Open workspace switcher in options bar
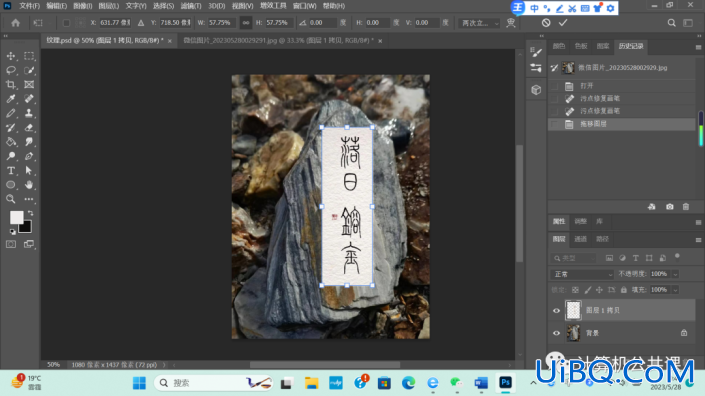Image resolution: width=705 pixels, height=396 pixels. (688, 22)
